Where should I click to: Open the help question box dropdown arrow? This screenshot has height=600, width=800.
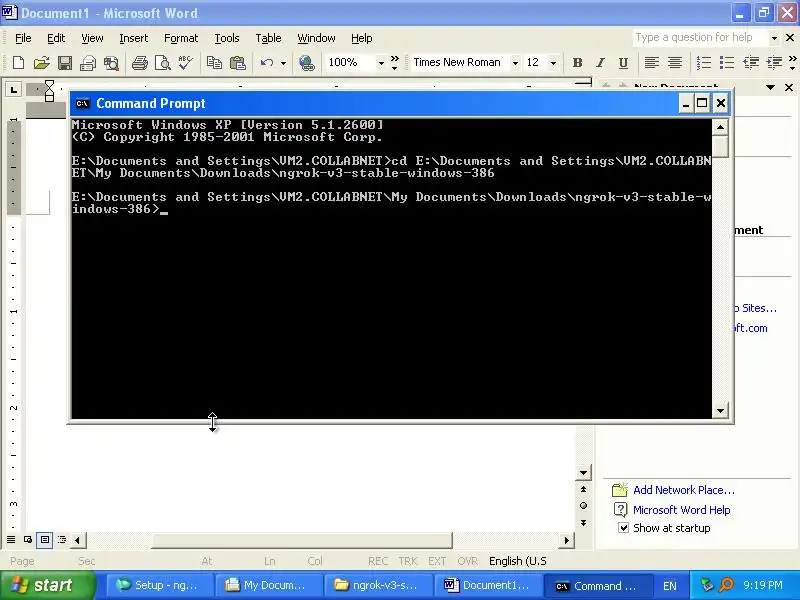point(774,38)
